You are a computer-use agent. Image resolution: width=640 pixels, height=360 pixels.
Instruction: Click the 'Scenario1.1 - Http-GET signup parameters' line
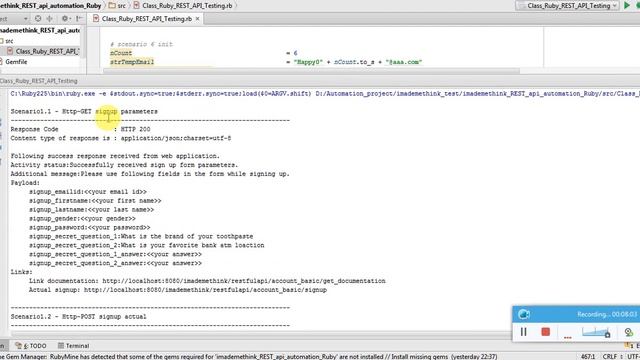coord(84,111)
